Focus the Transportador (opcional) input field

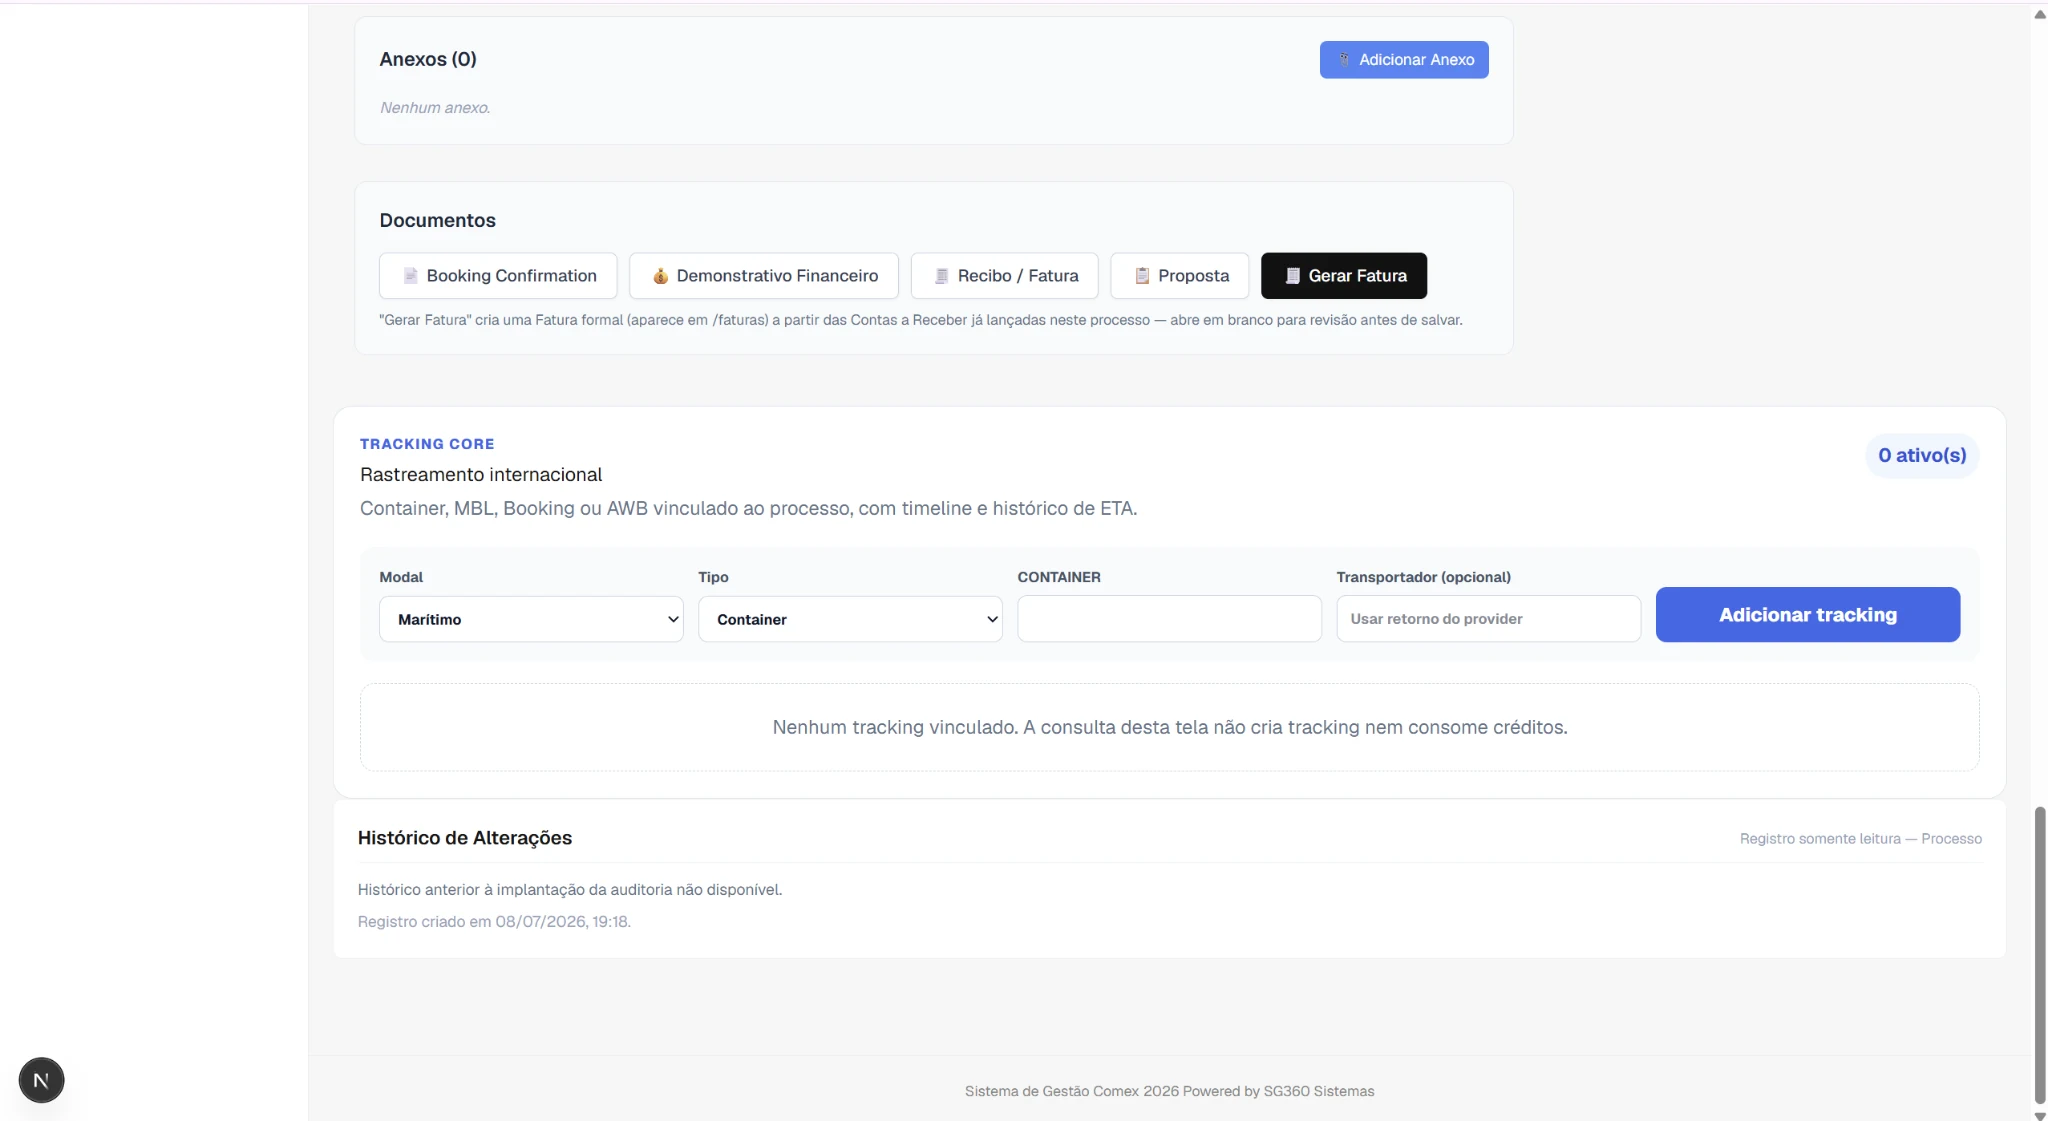coord(1488,619)
